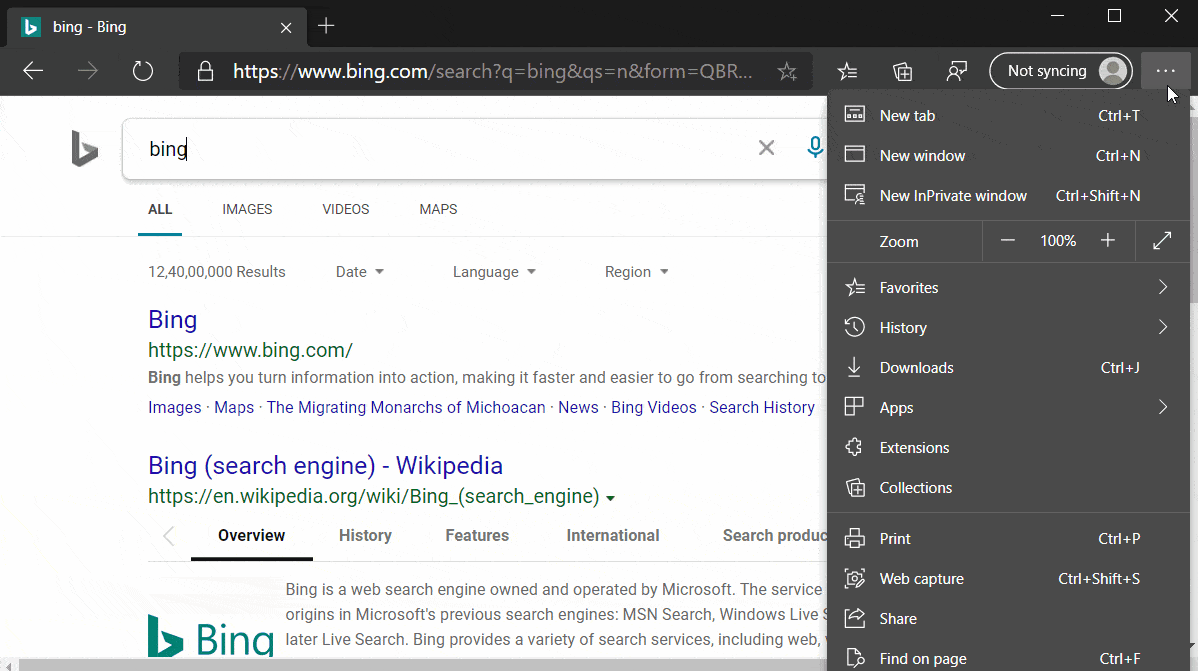Choose New window in the menu
This screenshot has height=671, width=1198.
click(1009, 156)
